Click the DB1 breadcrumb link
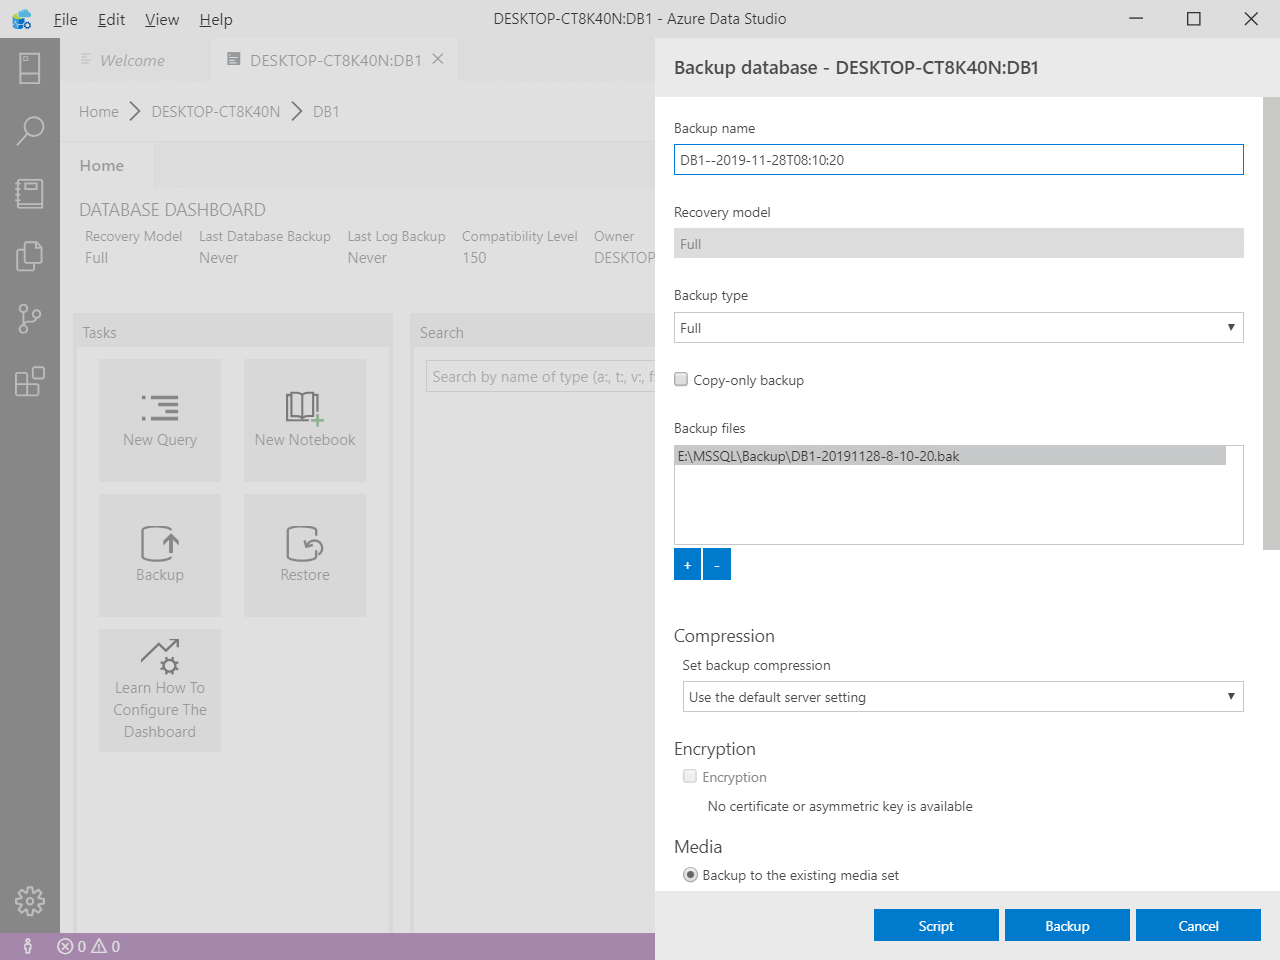 [x=326, y=112]
